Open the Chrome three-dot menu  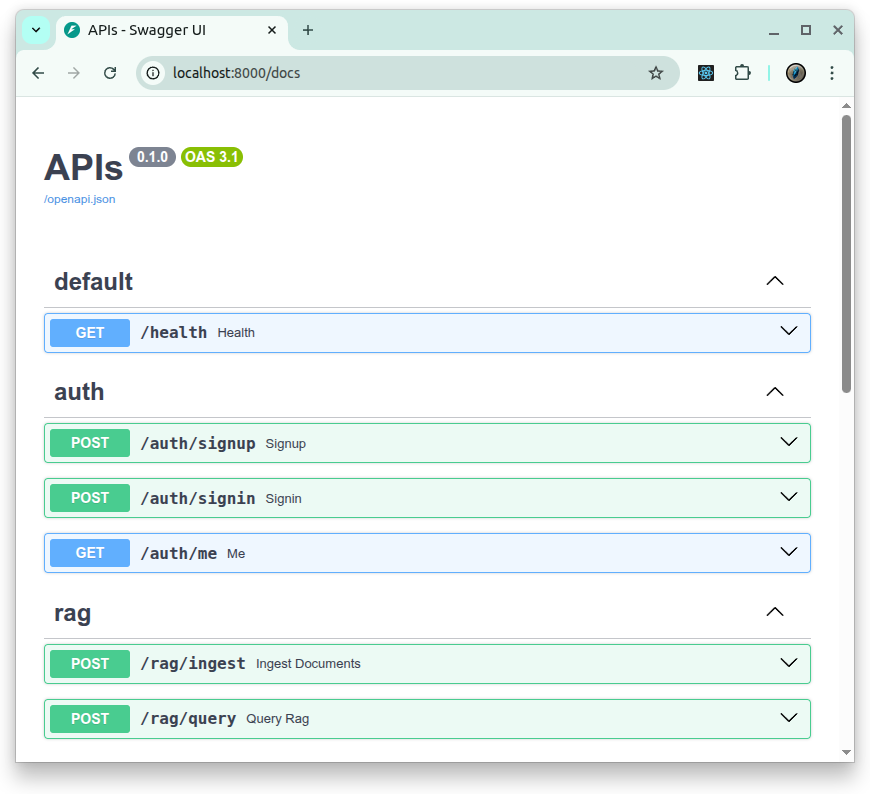coord(832,73)
